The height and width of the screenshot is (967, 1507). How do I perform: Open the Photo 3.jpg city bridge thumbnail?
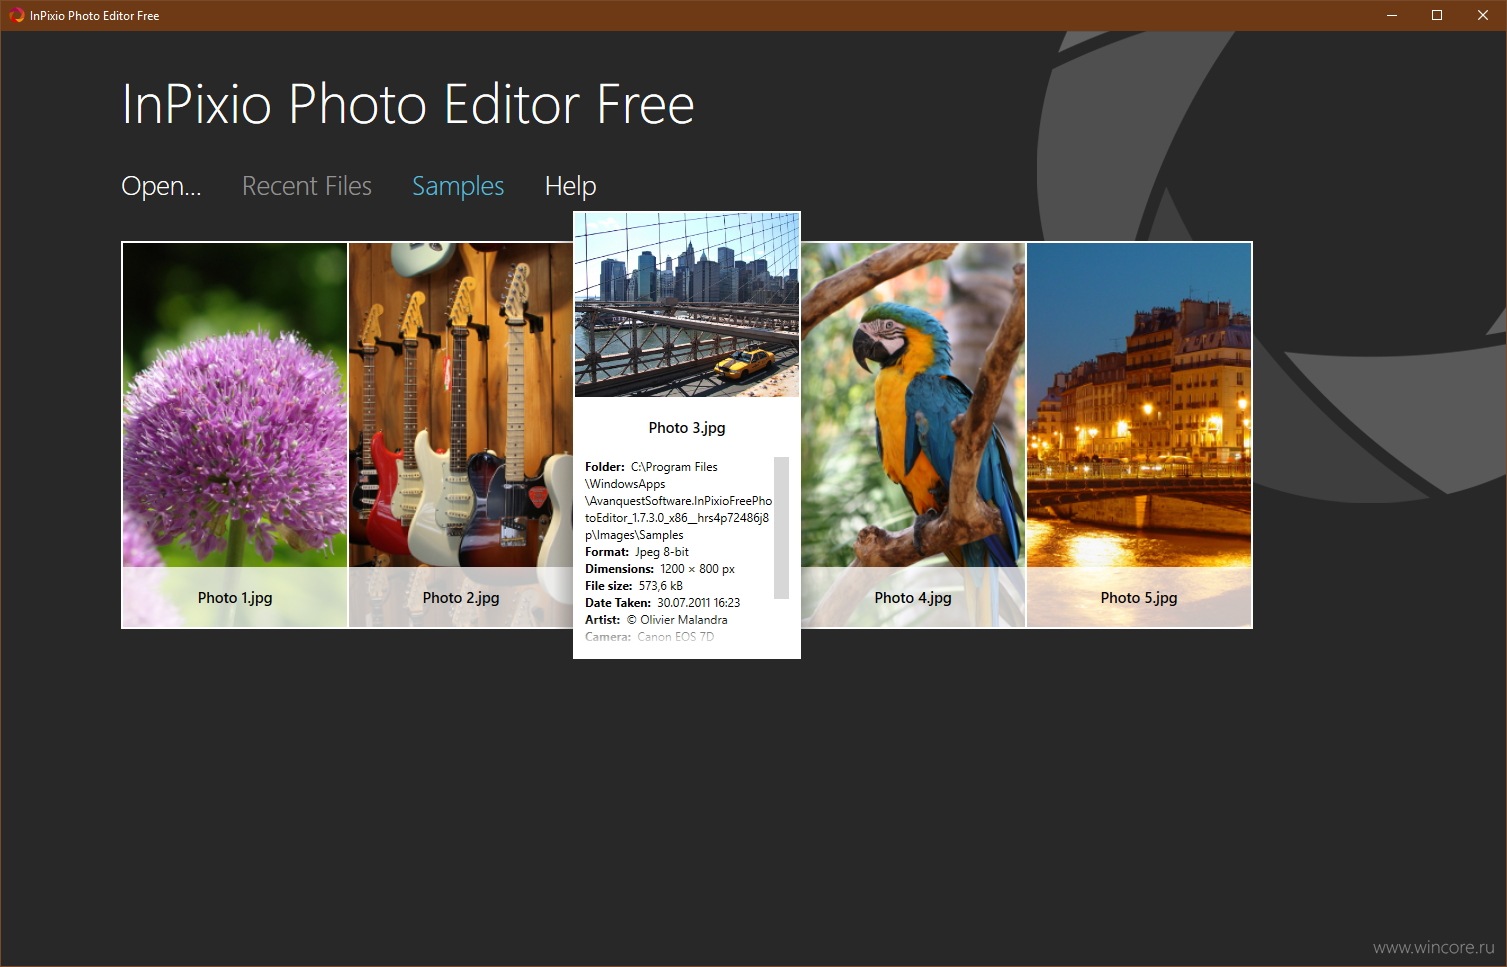(x=687, y=305)
